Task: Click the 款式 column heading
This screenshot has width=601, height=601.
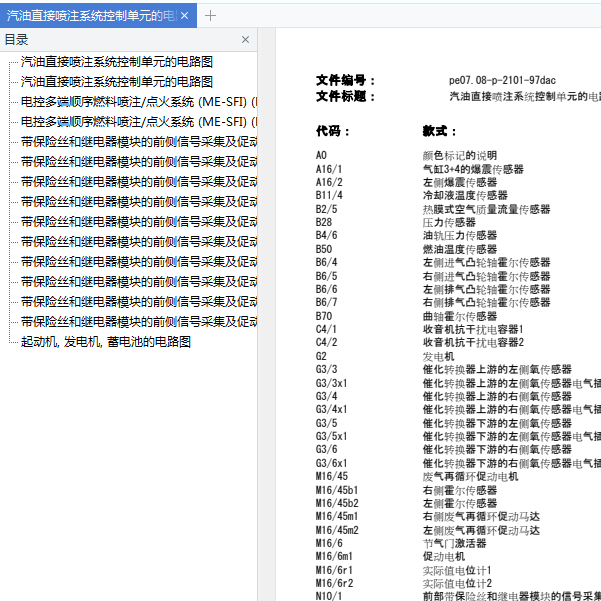Action: click(x=439, y=131)
